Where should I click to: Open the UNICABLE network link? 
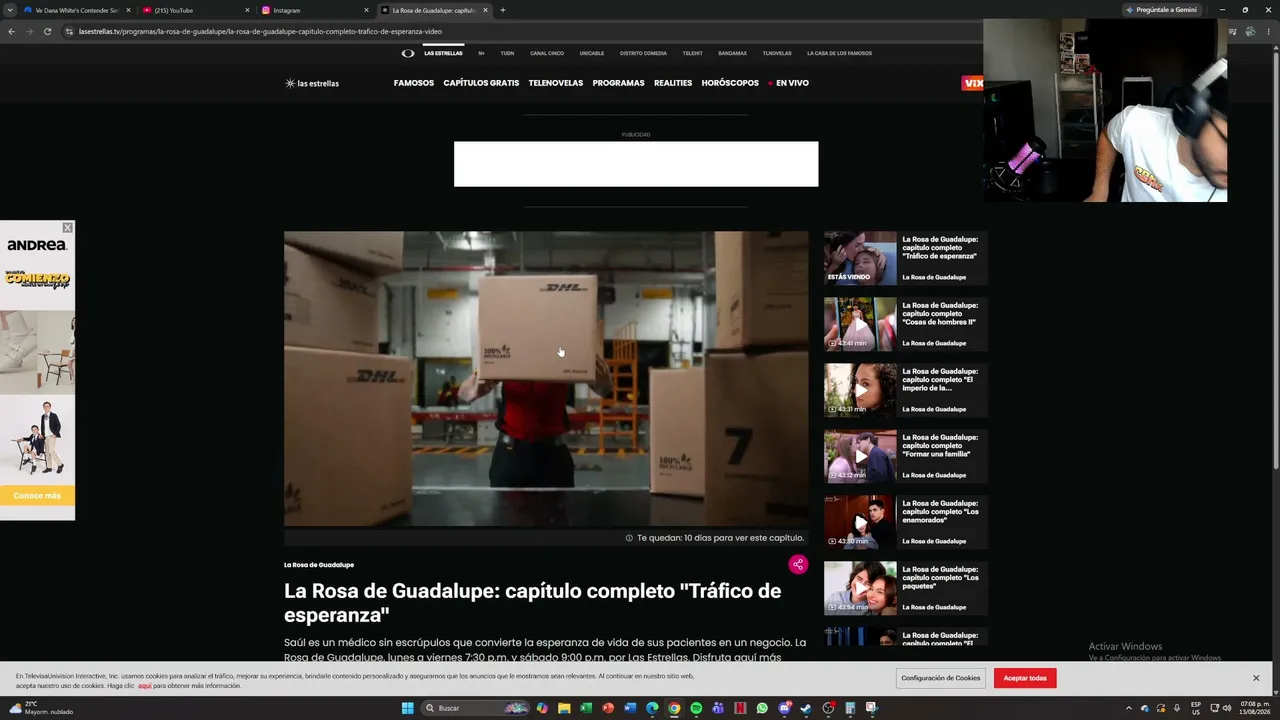592,53
